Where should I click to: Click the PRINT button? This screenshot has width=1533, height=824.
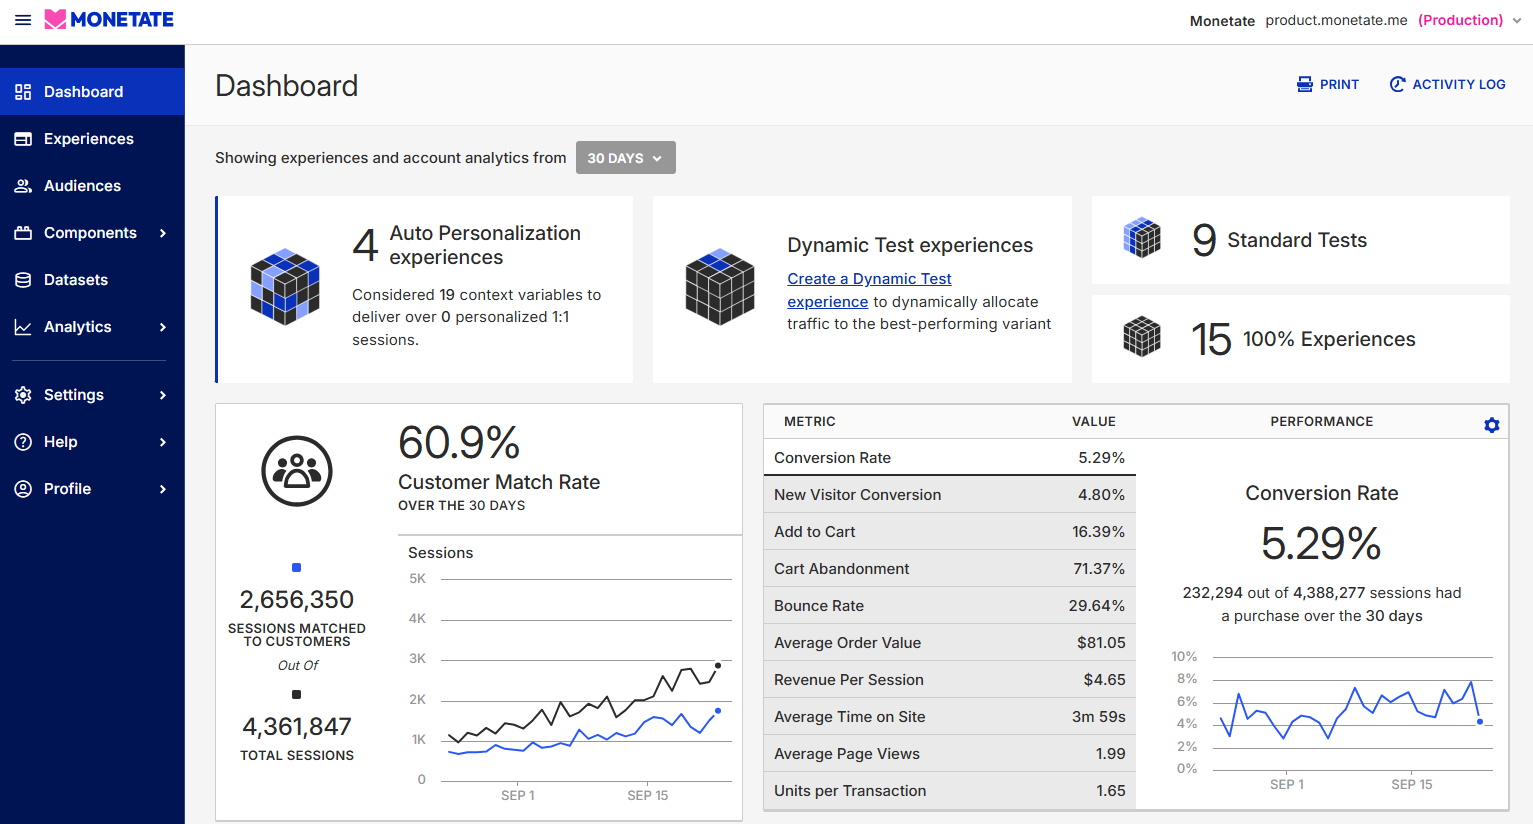(x=1328, y=85)
